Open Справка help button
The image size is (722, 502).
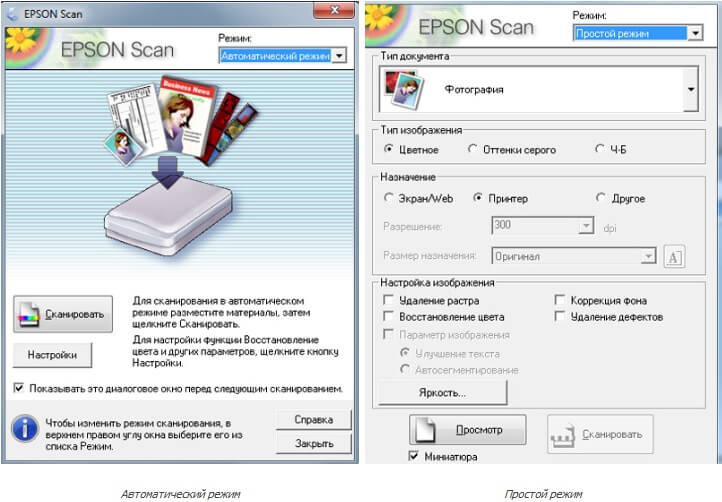314,420
